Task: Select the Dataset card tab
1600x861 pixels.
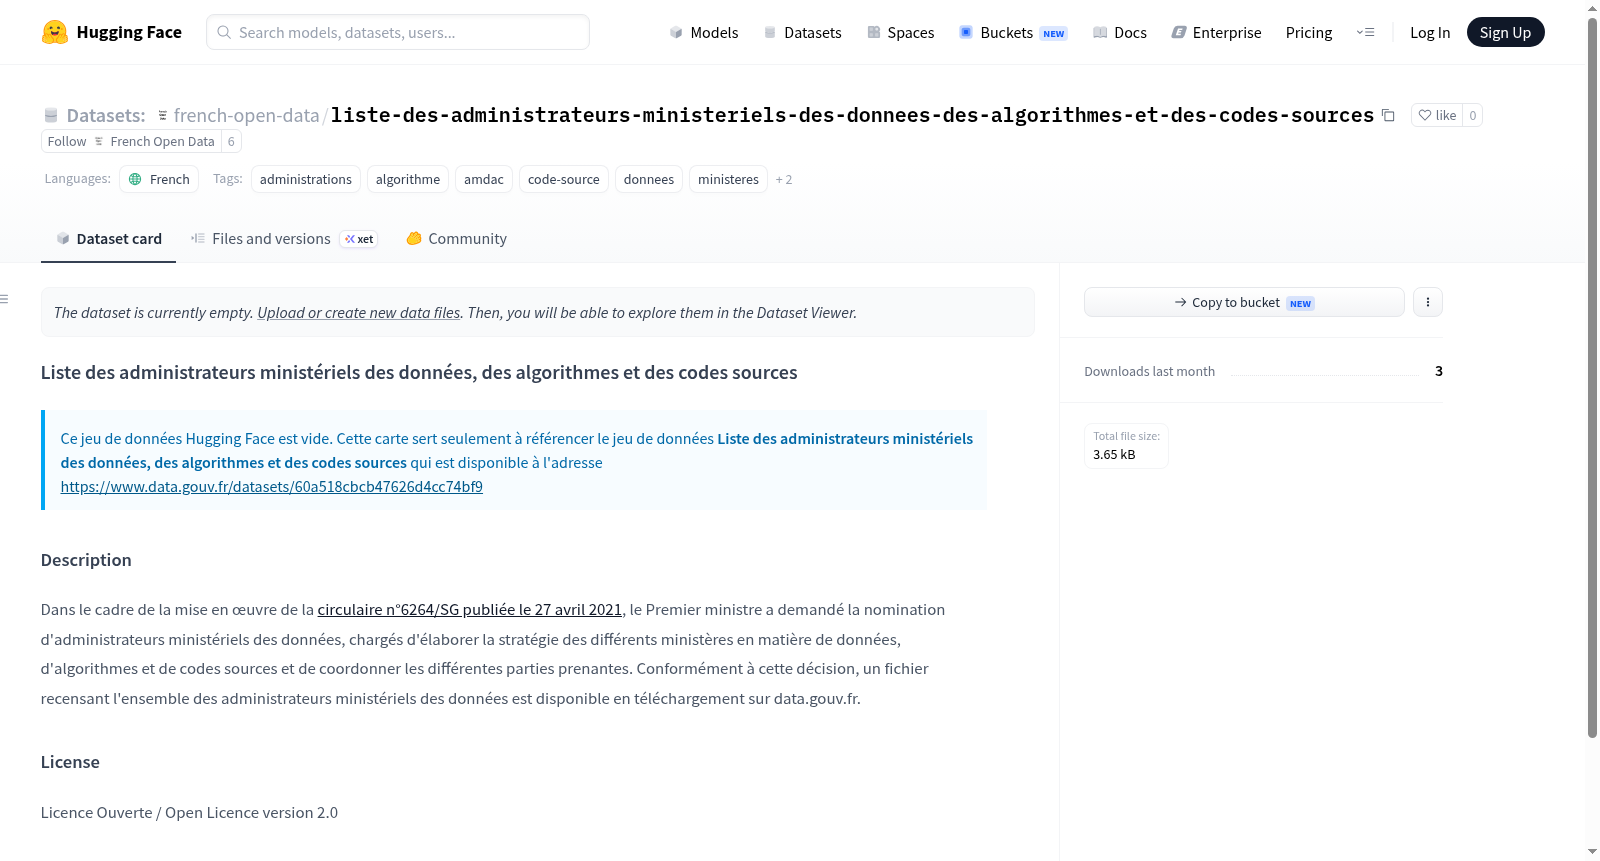Action: 108,238
